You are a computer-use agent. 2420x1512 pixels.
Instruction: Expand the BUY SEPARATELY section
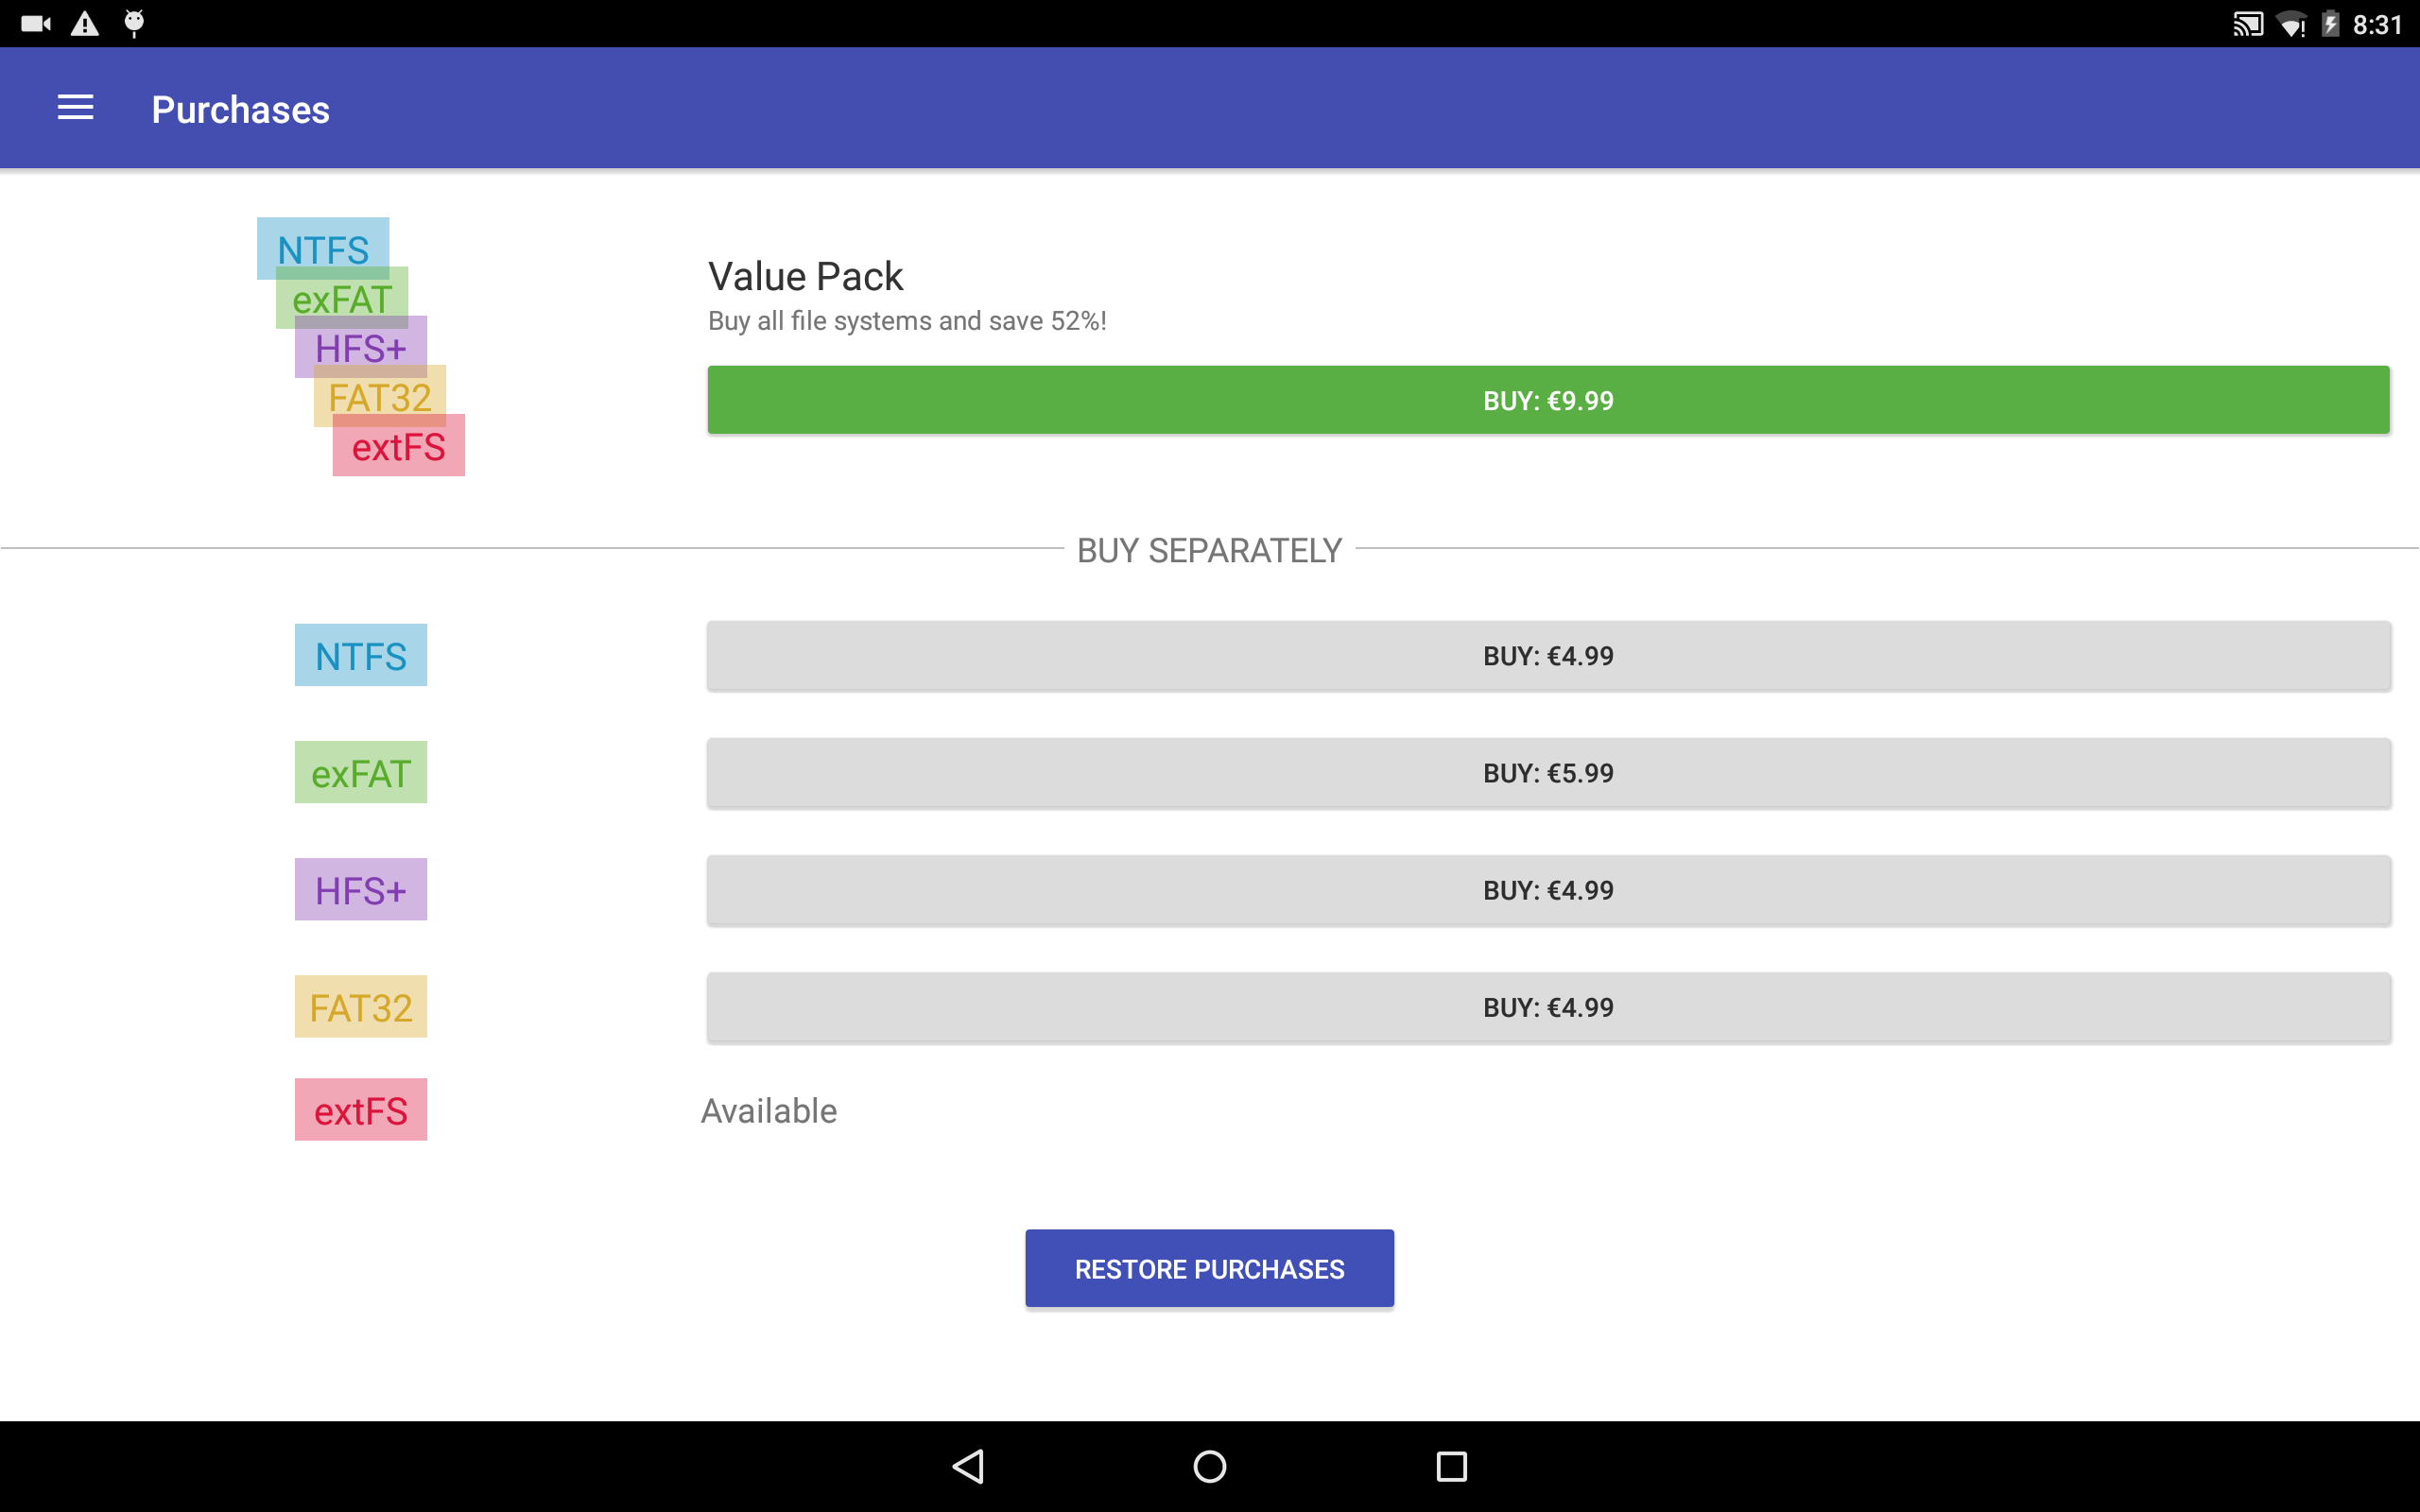click(1207, 547)
